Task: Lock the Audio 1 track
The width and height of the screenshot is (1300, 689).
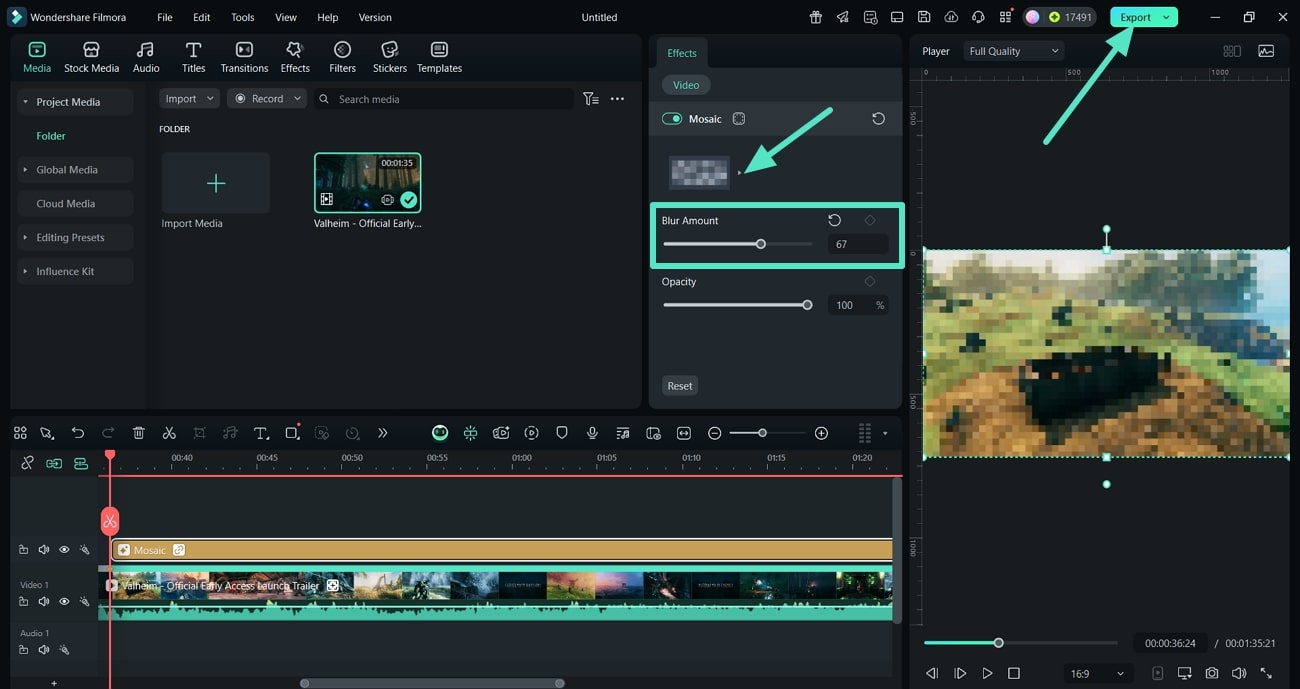Action: pyautogui.click(x=23, y=650)
